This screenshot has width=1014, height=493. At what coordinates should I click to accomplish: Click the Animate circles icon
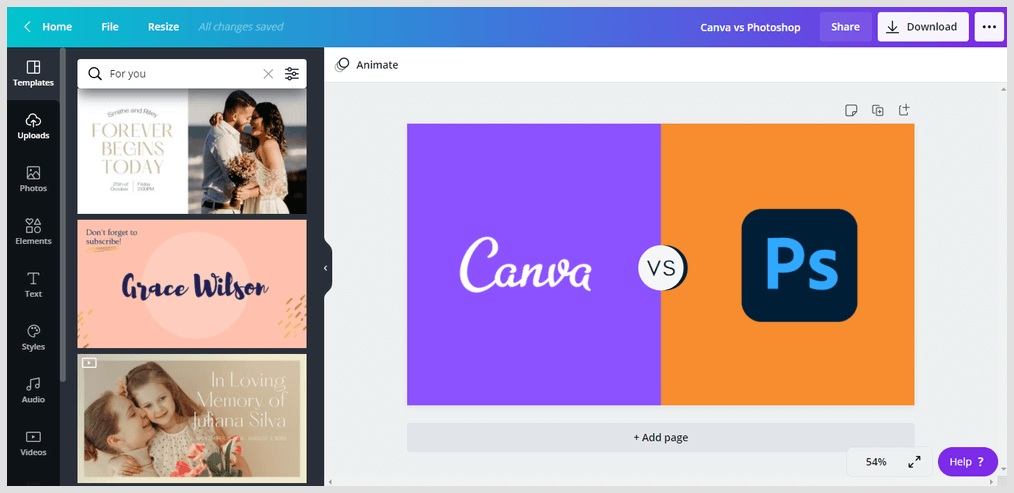pos(342,65)
